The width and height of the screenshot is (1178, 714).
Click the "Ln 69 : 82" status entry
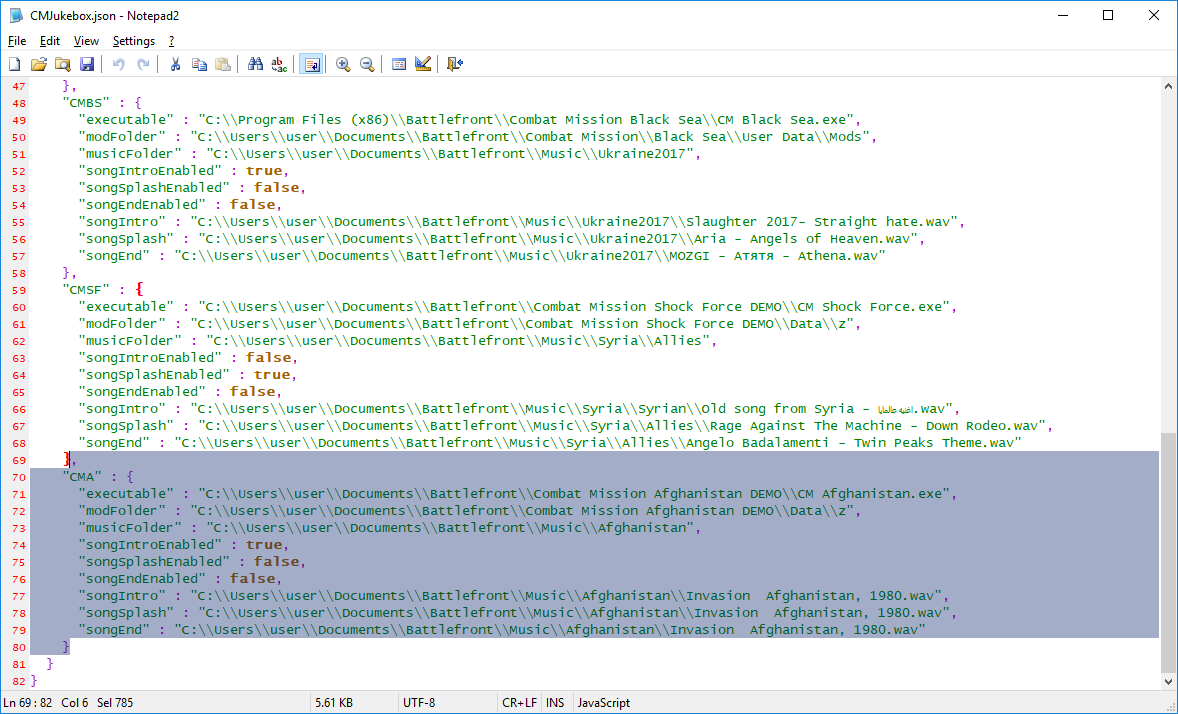pos(28,703)
